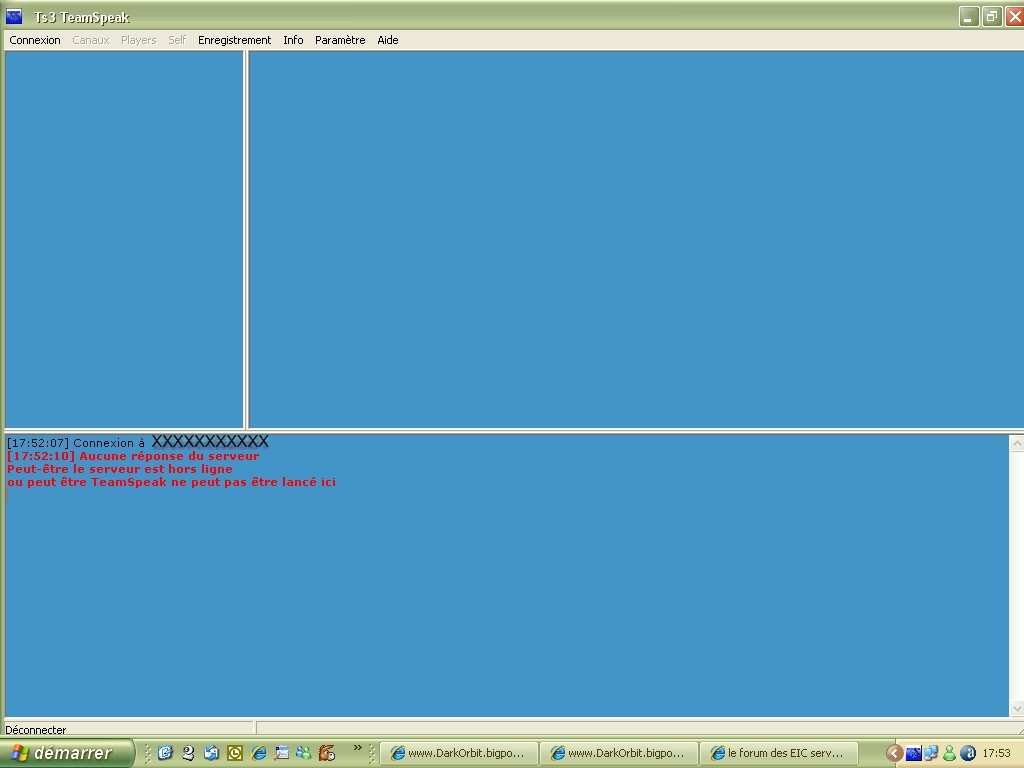1024x768 pixels.
Task: Click the Show Desktop quick launch icon
Action: click(x=165, y=753)
